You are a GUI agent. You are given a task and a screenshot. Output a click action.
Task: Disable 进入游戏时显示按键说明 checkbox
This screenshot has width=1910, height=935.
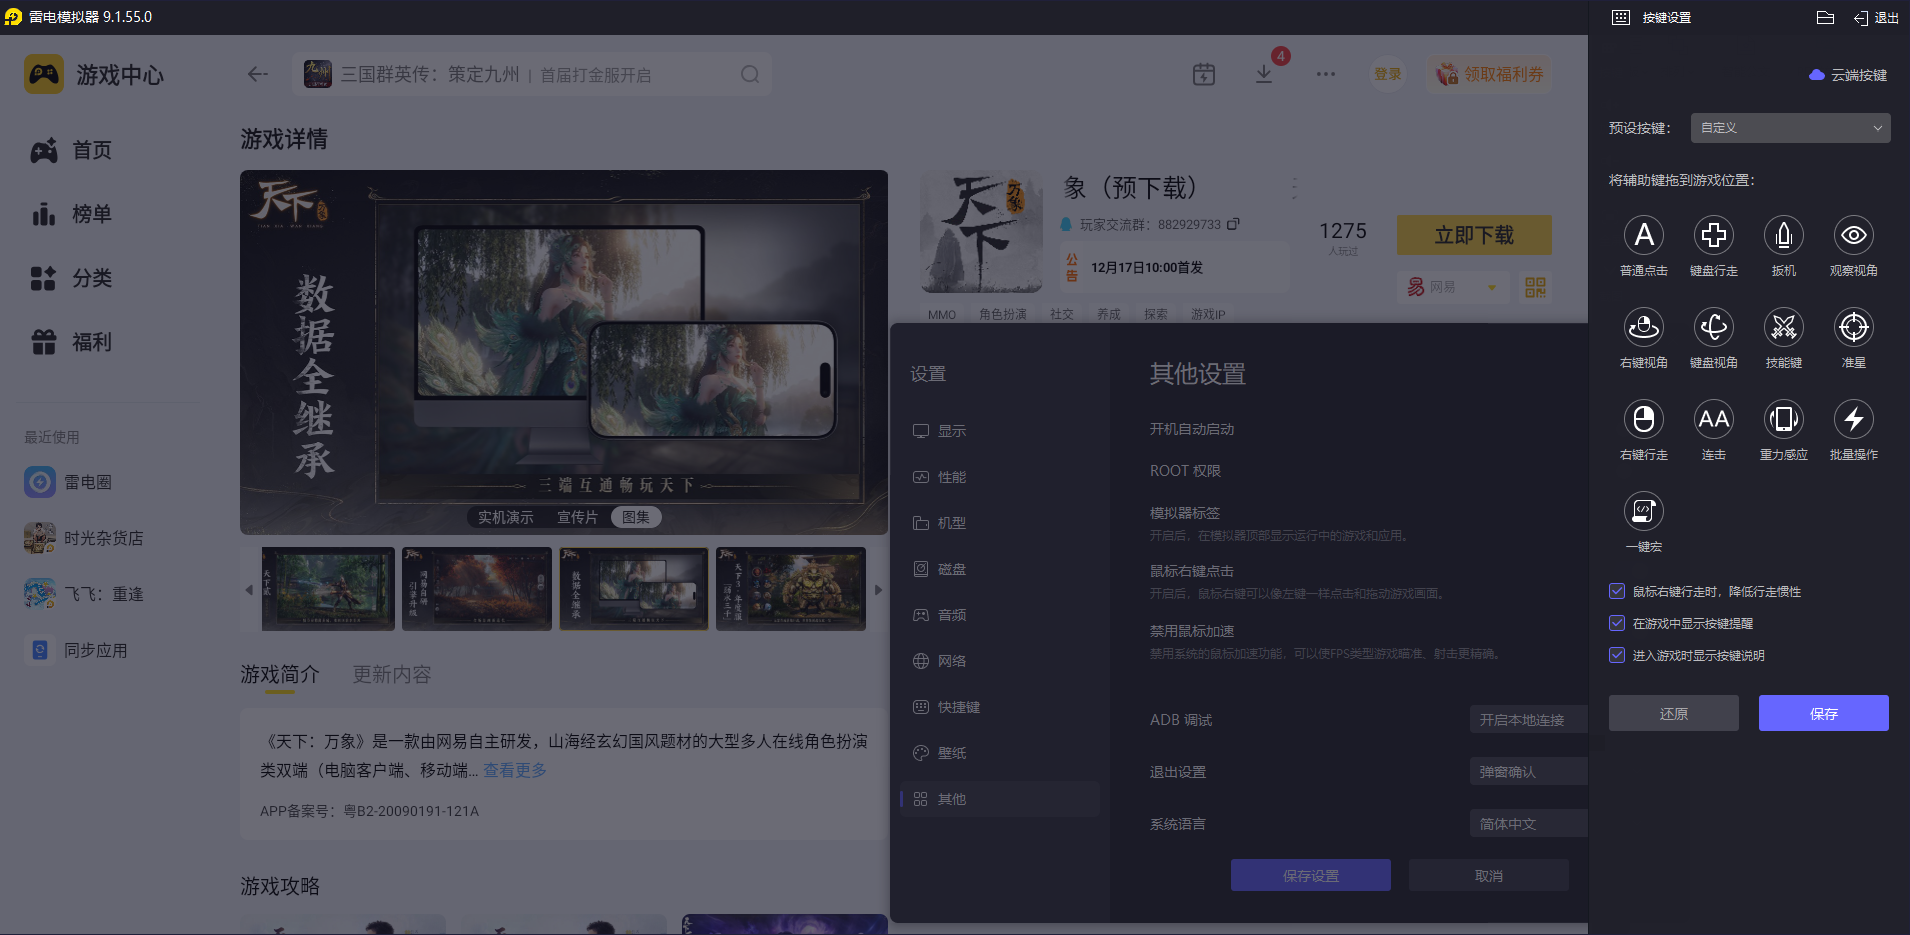[1617, 655]
